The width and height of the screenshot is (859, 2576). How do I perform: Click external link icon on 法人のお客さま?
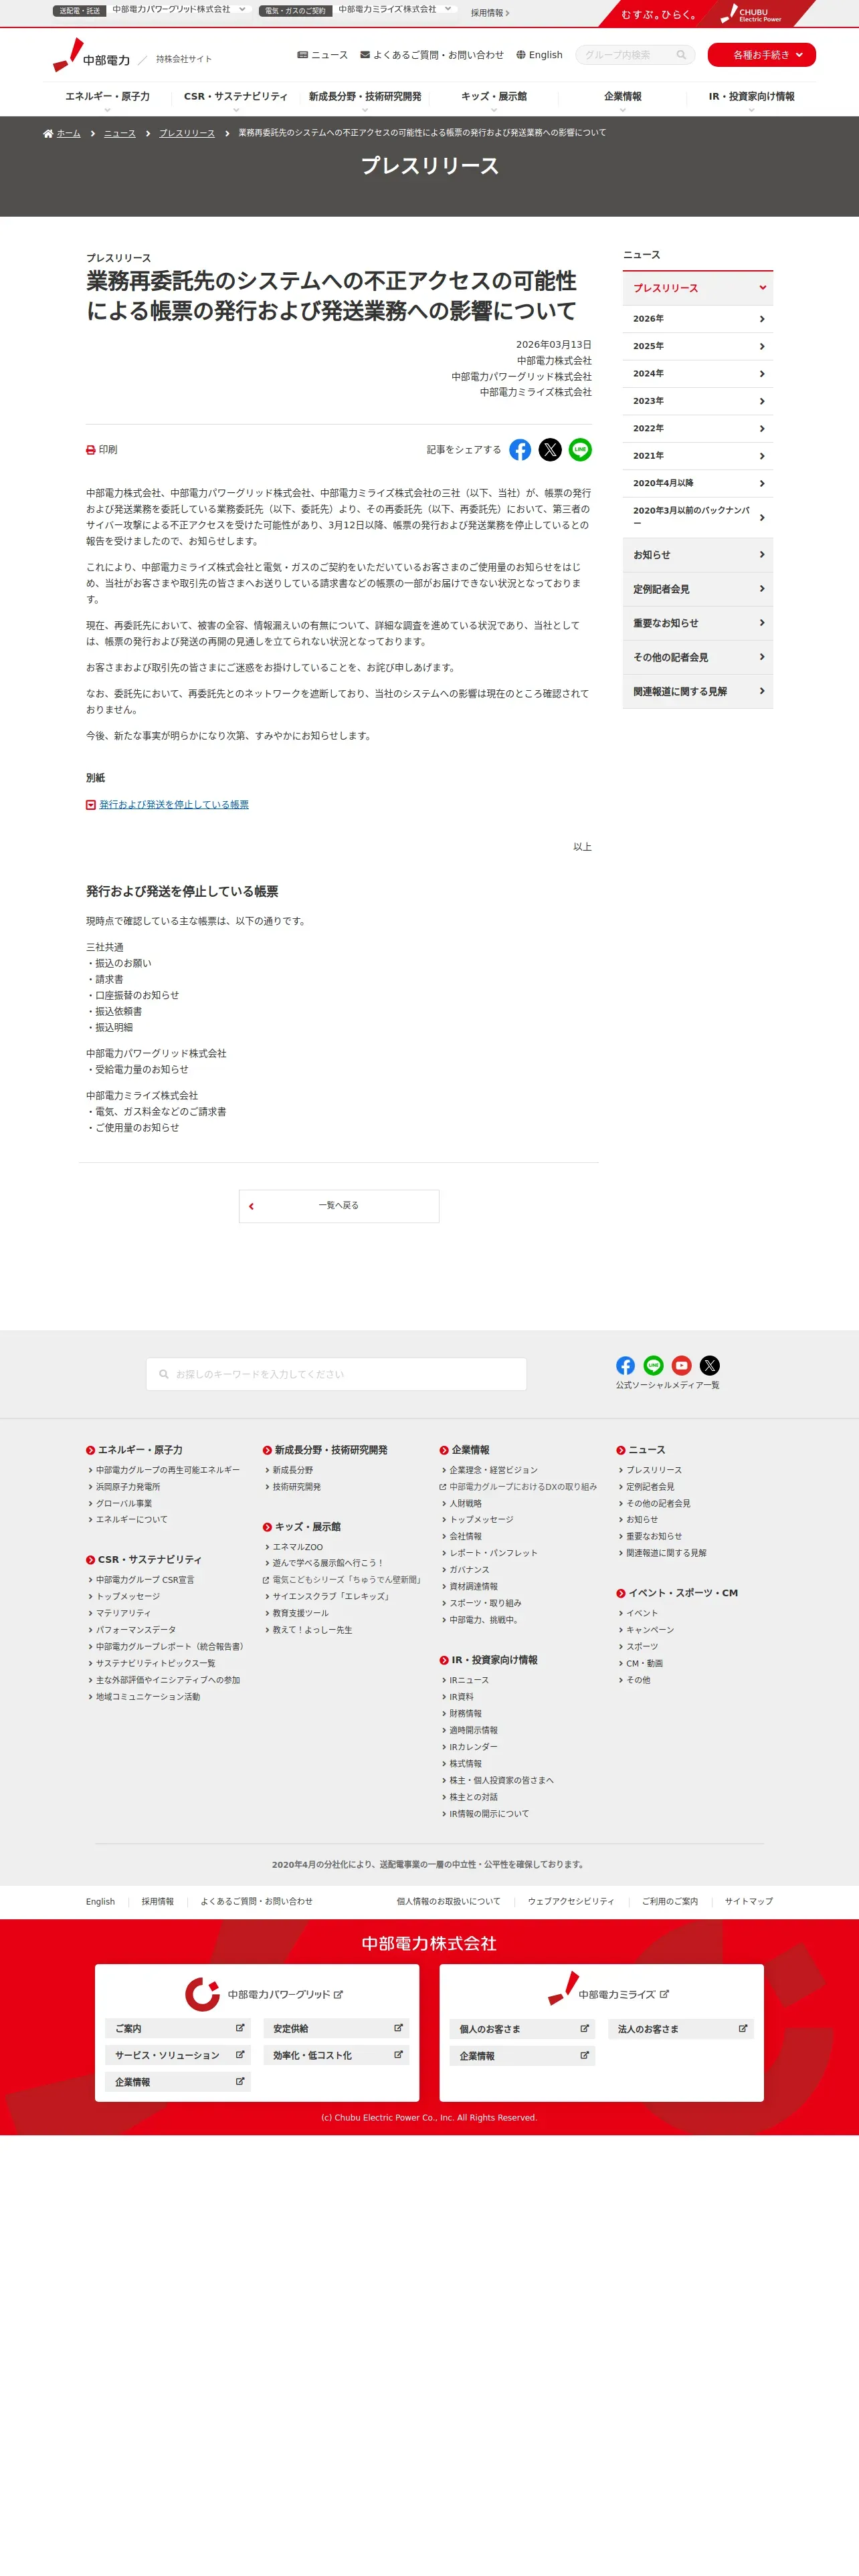tap(743, 2029)
